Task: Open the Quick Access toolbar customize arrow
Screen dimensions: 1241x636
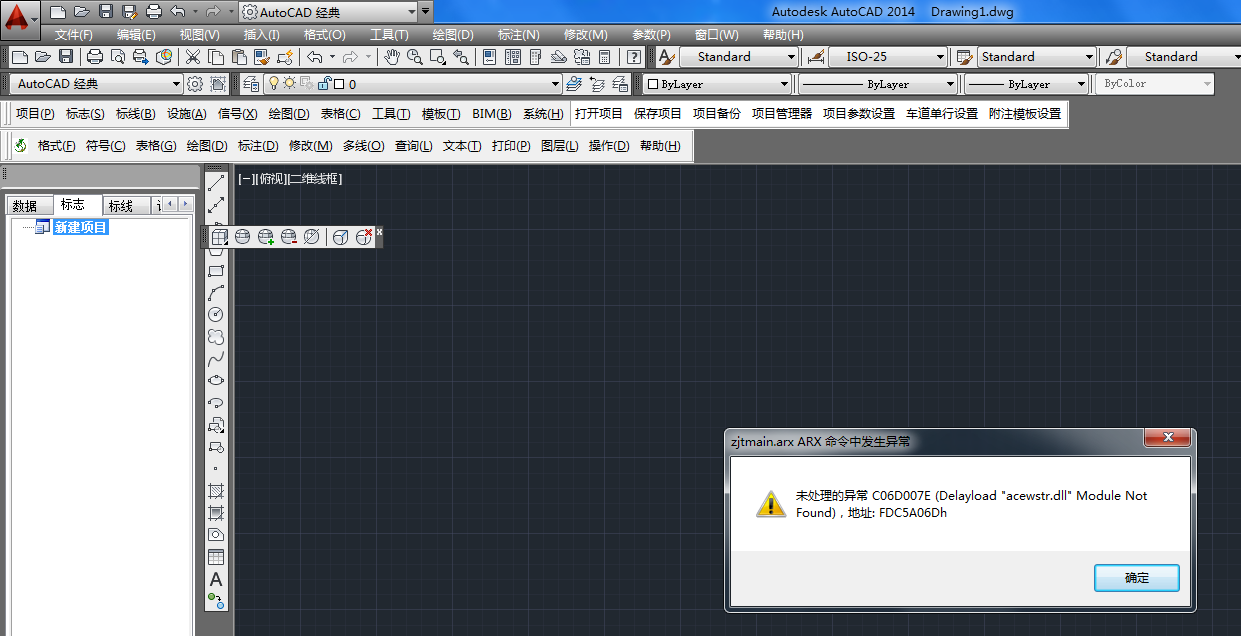Action: pyautogui.click(x=427, y=12)
